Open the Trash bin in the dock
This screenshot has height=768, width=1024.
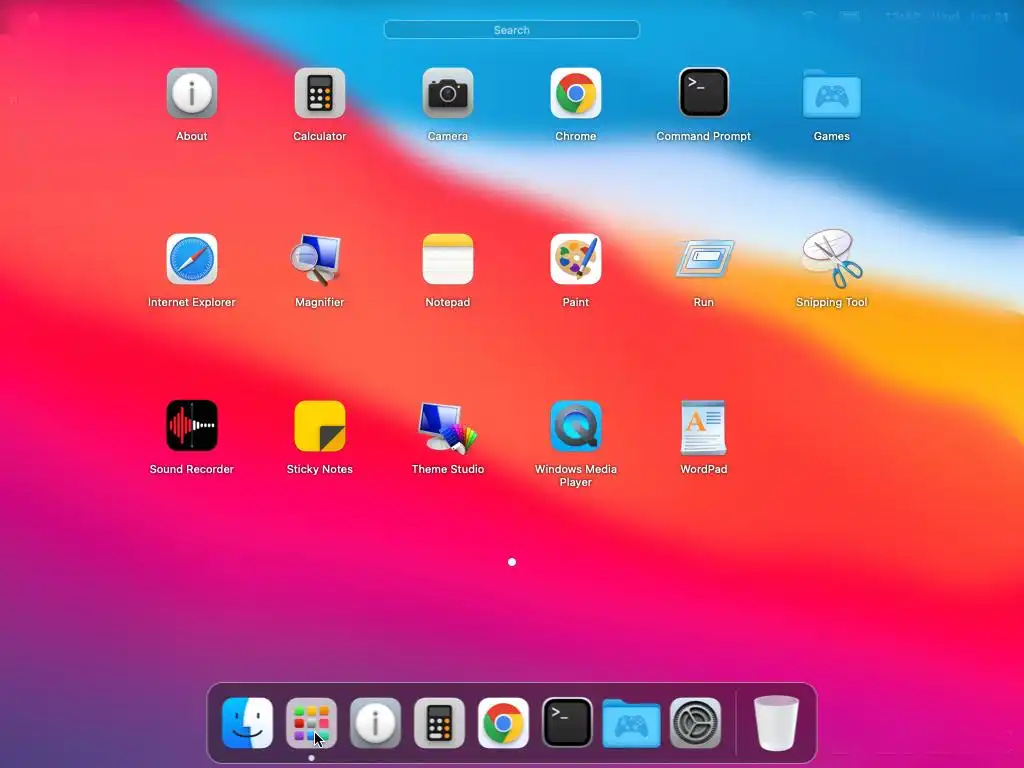[x=776, y=723]
